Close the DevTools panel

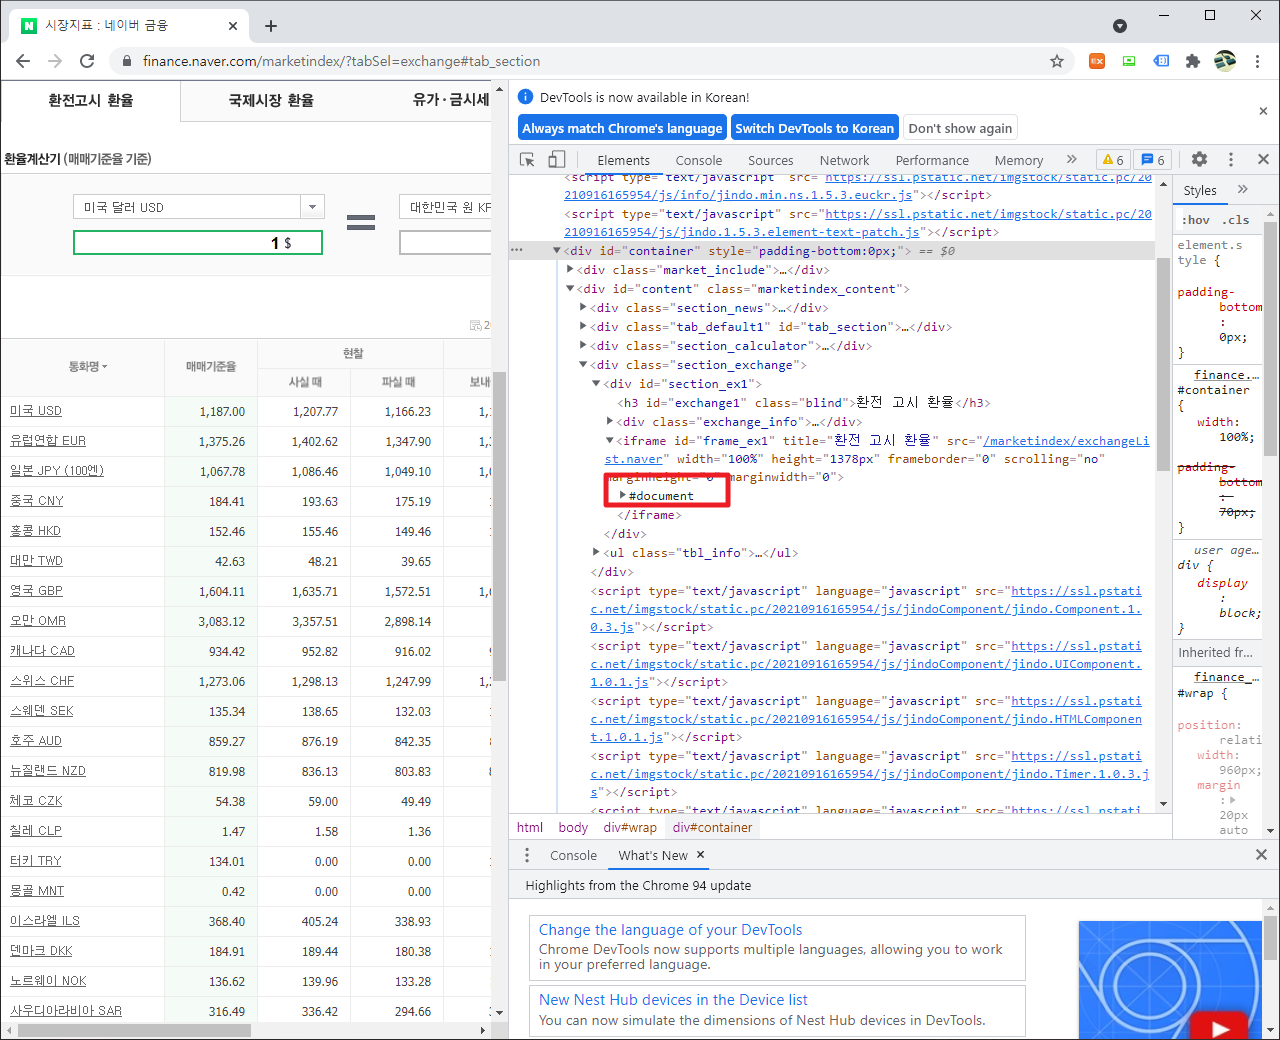coord(1263,159)
